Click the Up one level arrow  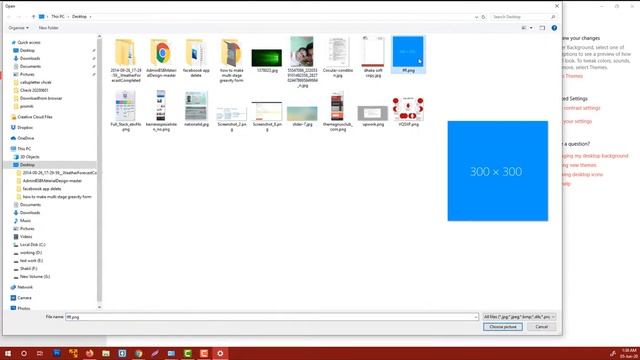[x=33, y=17]
